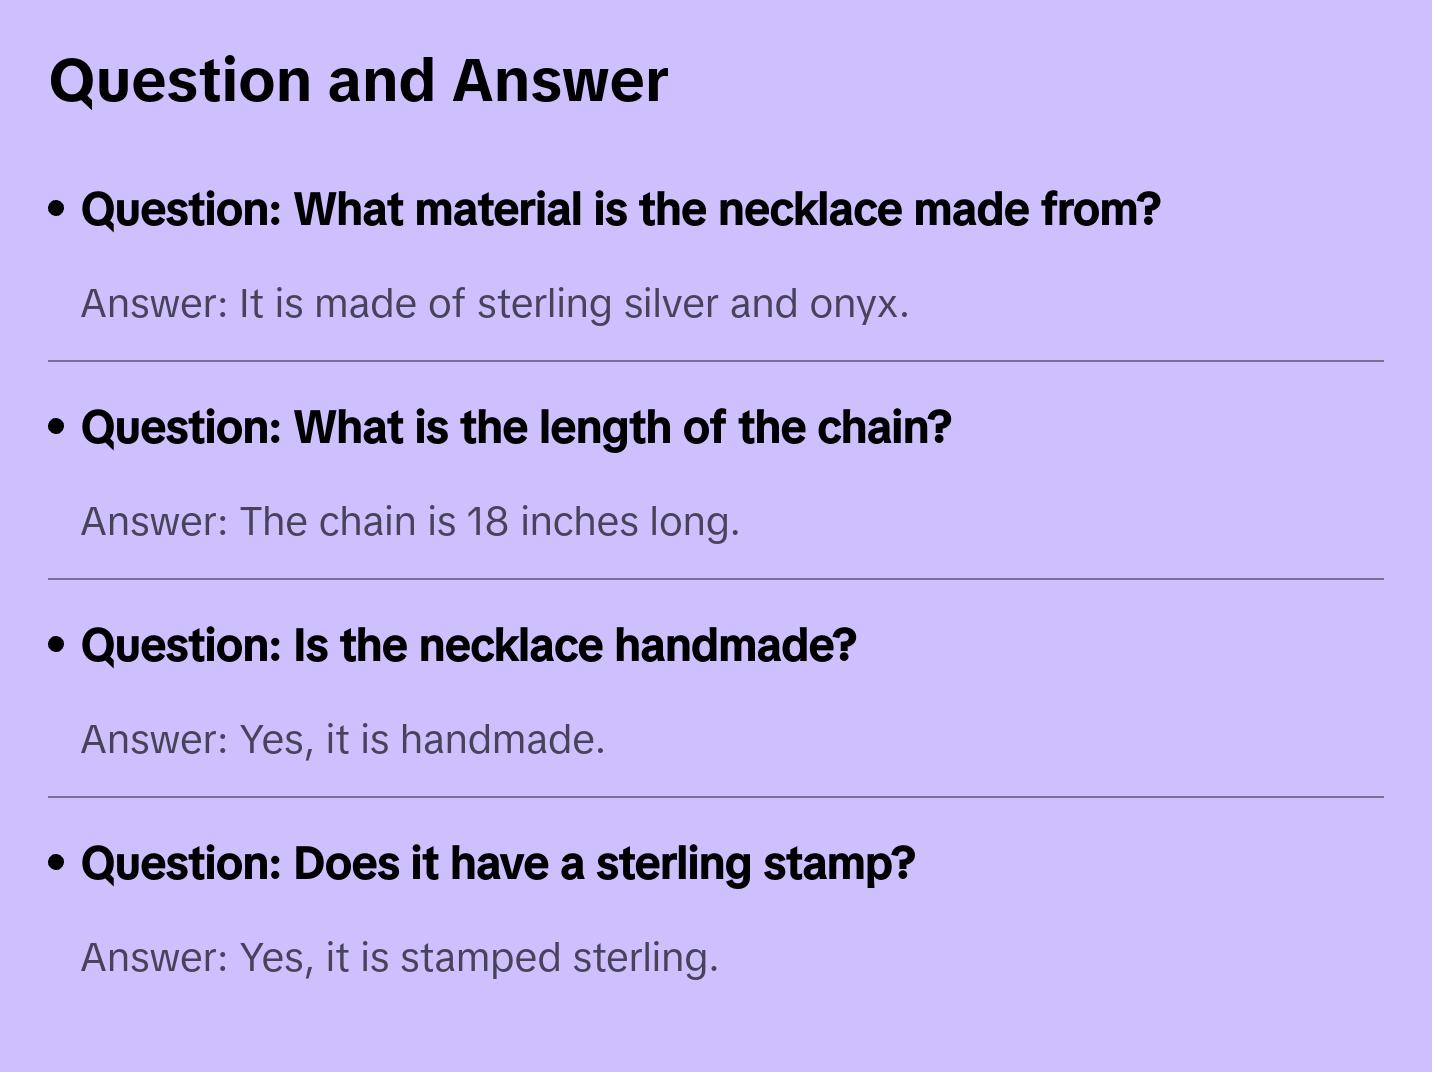
Task: Click the bullet beside the sterling stamp question
Action: click(57, 864)
